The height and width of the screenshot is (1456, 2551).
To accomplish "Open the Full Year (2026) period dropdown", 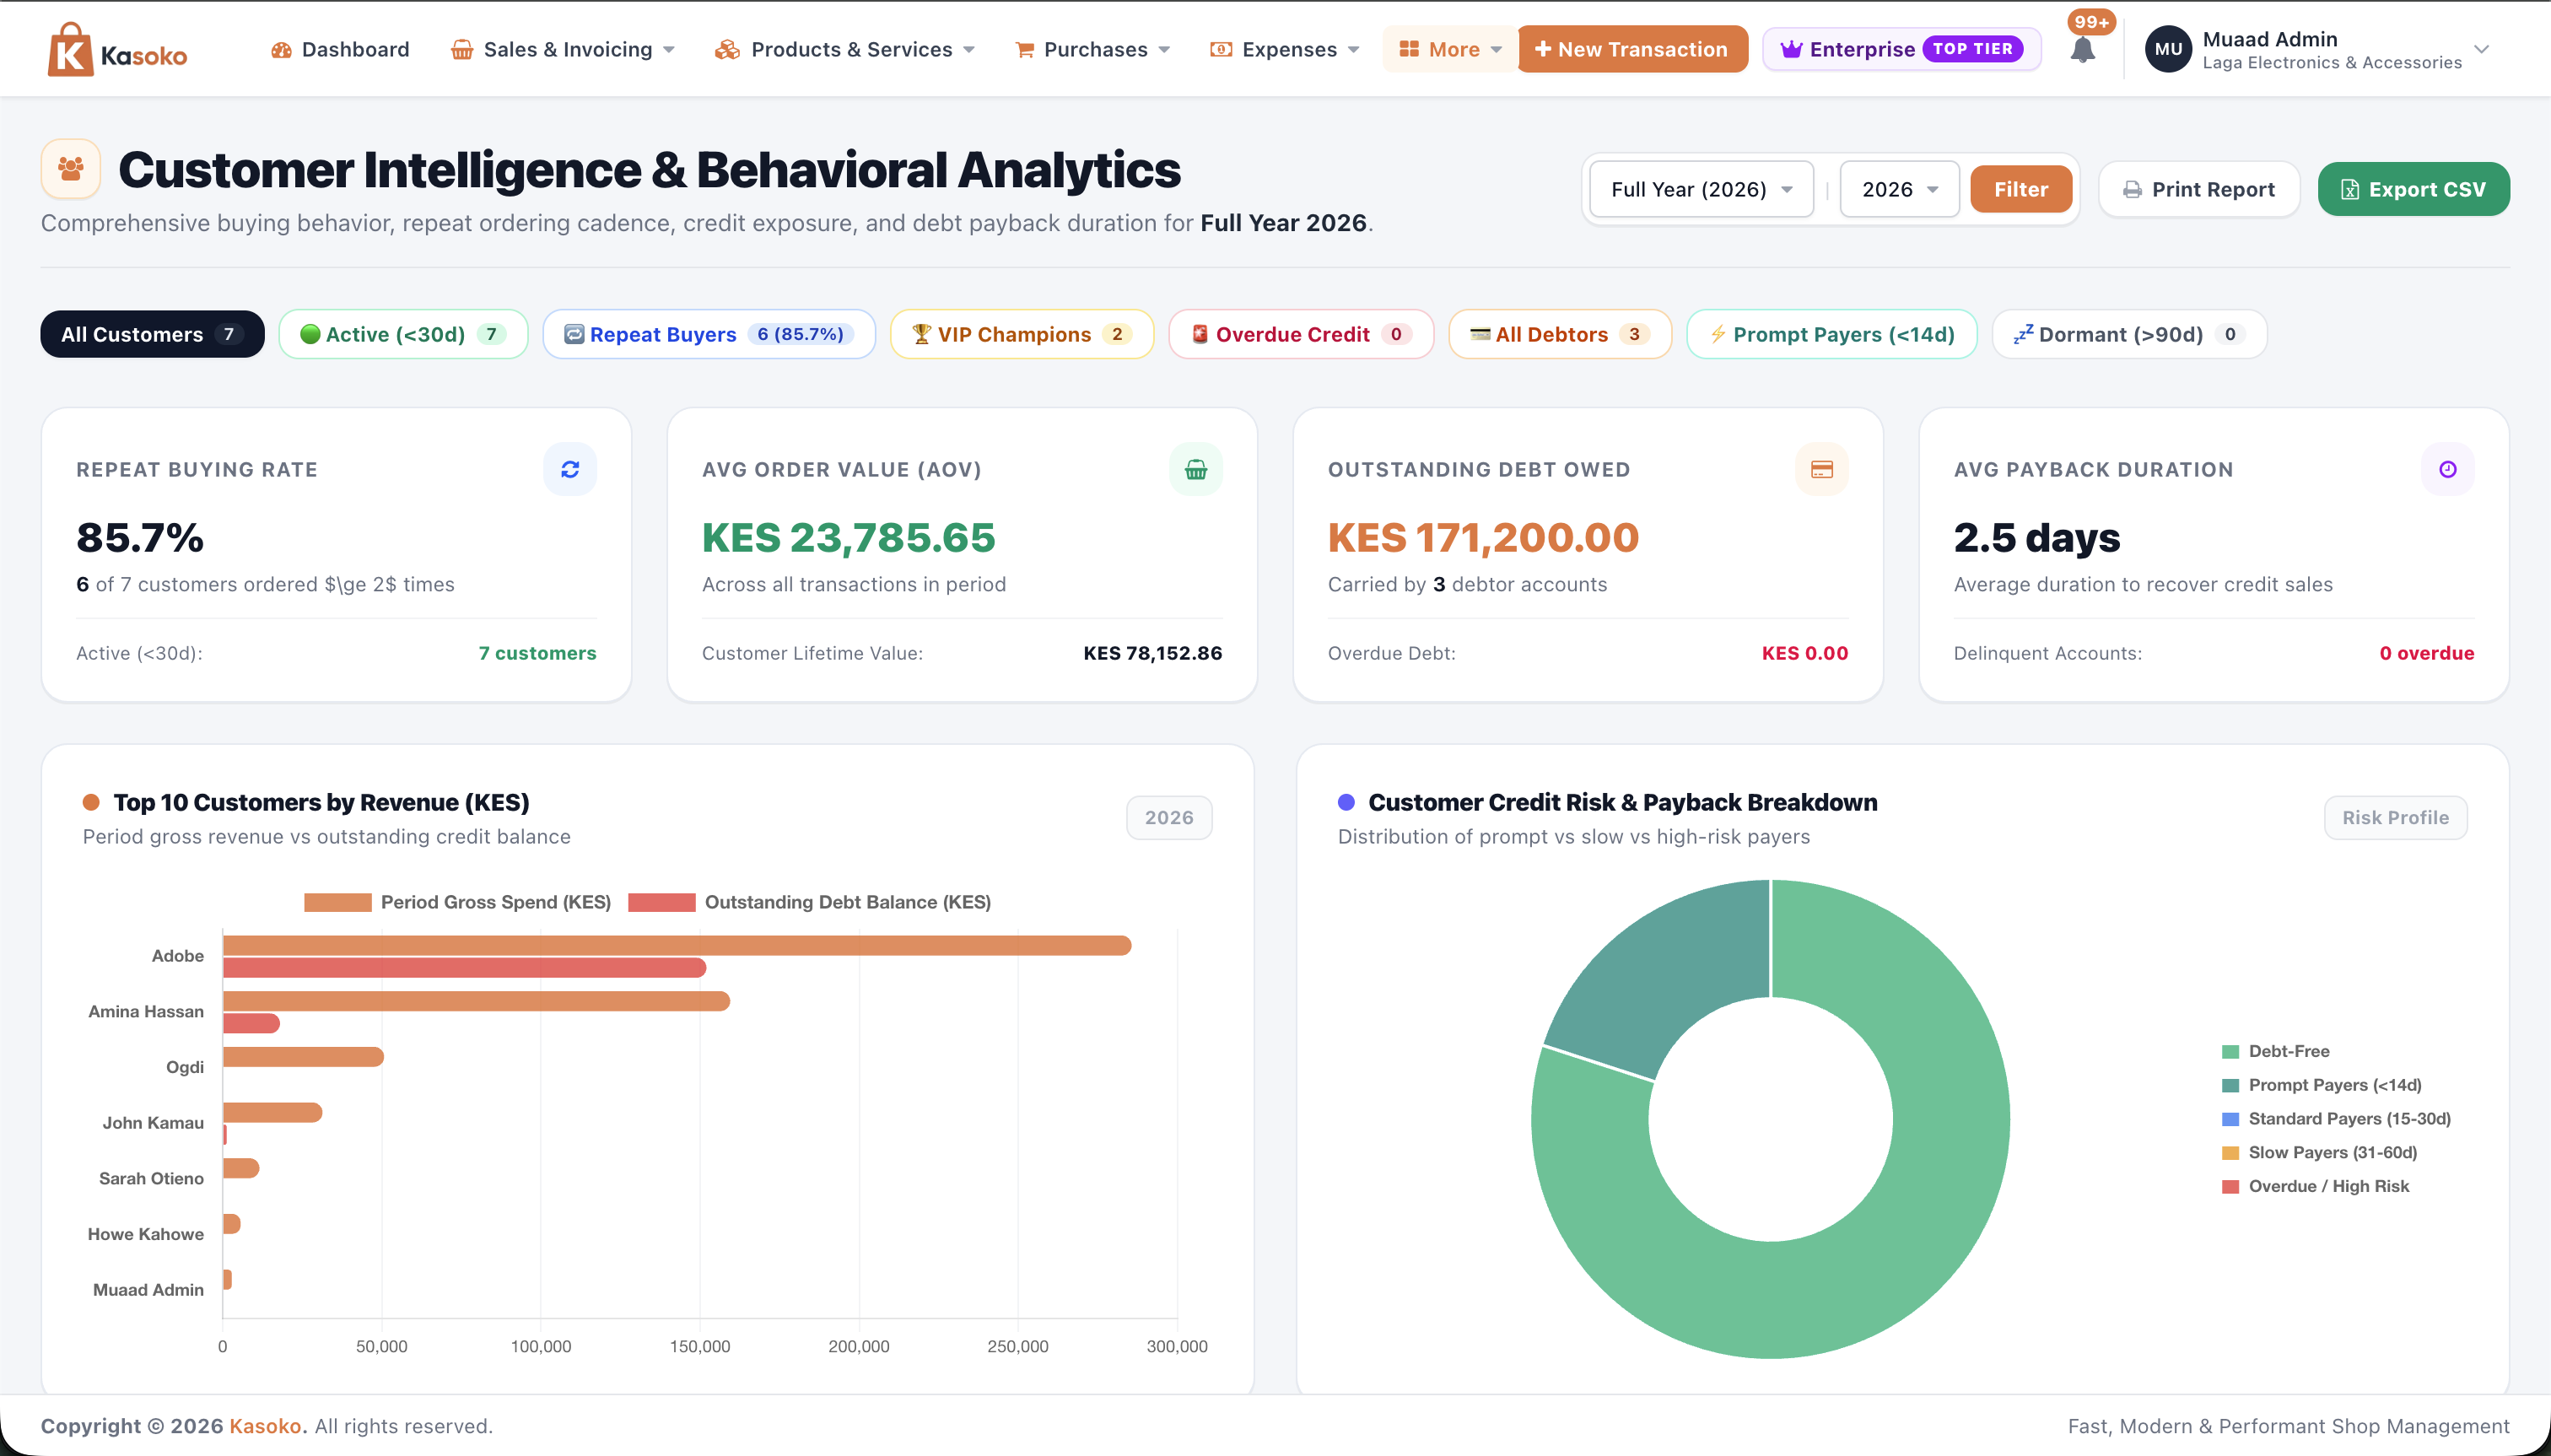I will coord(1701,190).
